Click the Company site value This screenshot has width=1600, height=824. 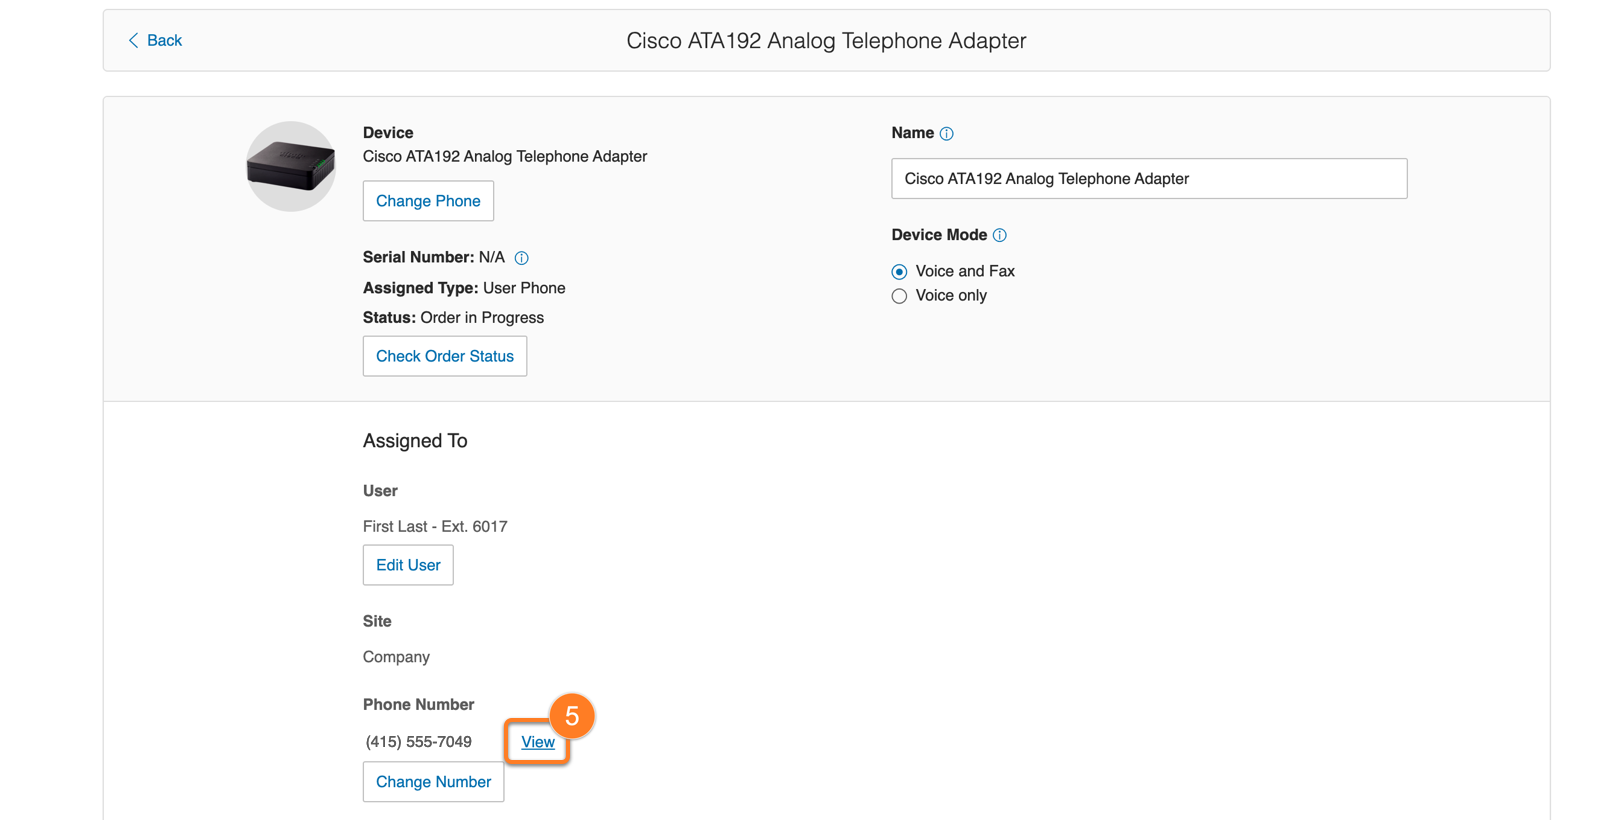pos(396,657)
